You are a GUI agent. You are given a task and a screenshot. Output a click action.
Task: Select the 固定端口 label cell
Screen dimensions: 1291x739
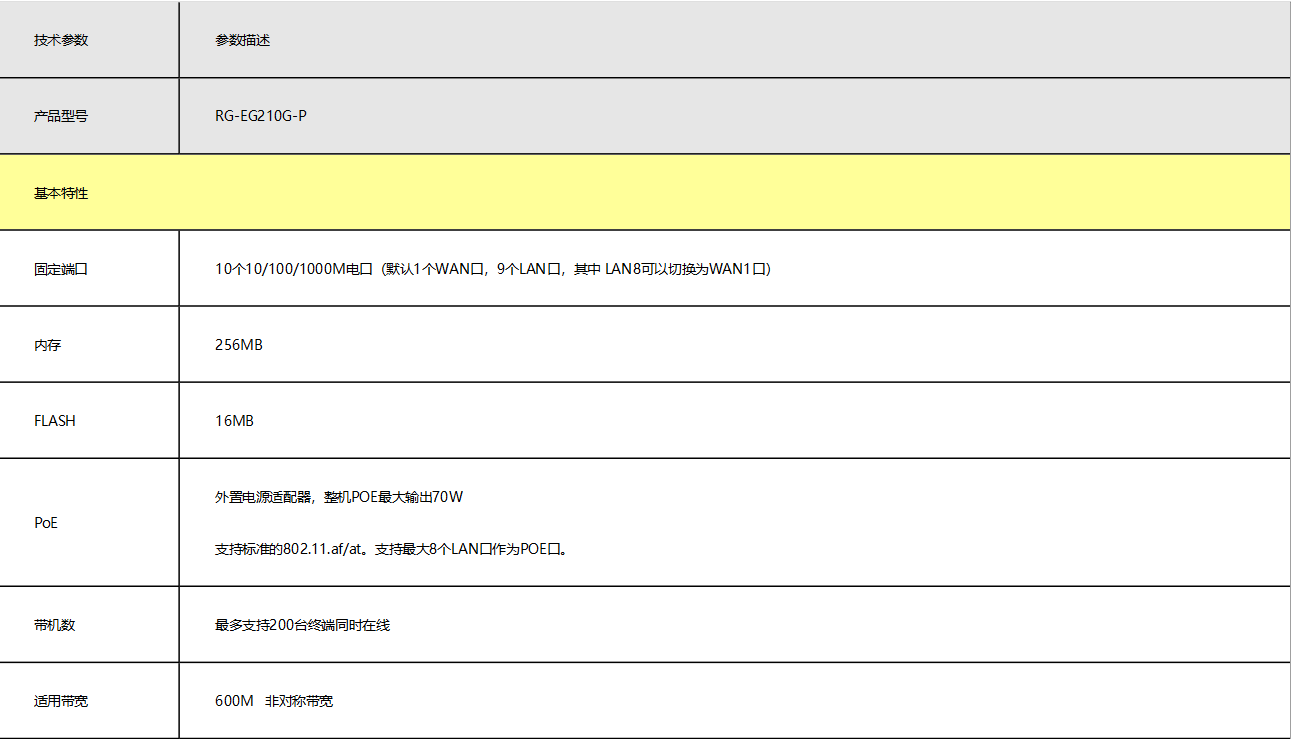[61, 269]
